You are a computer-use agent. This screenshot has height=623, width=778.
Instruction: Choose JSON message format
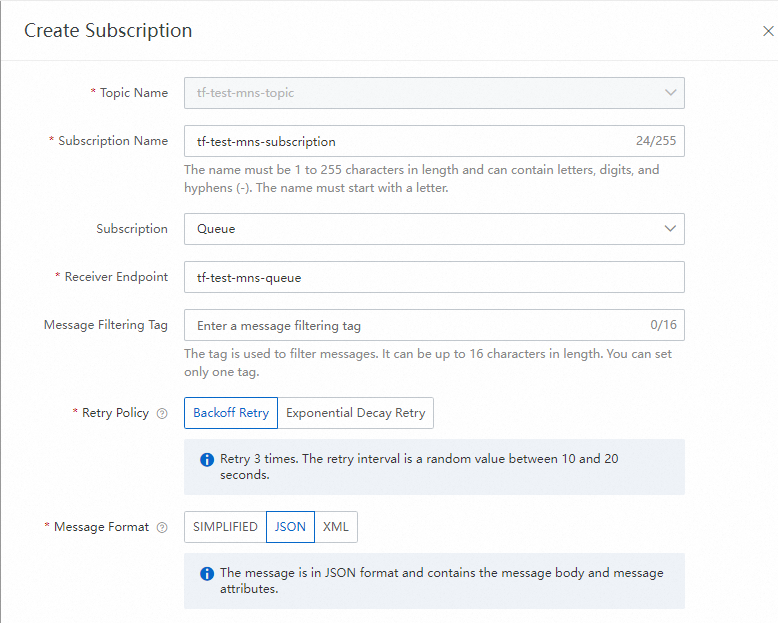290,527
